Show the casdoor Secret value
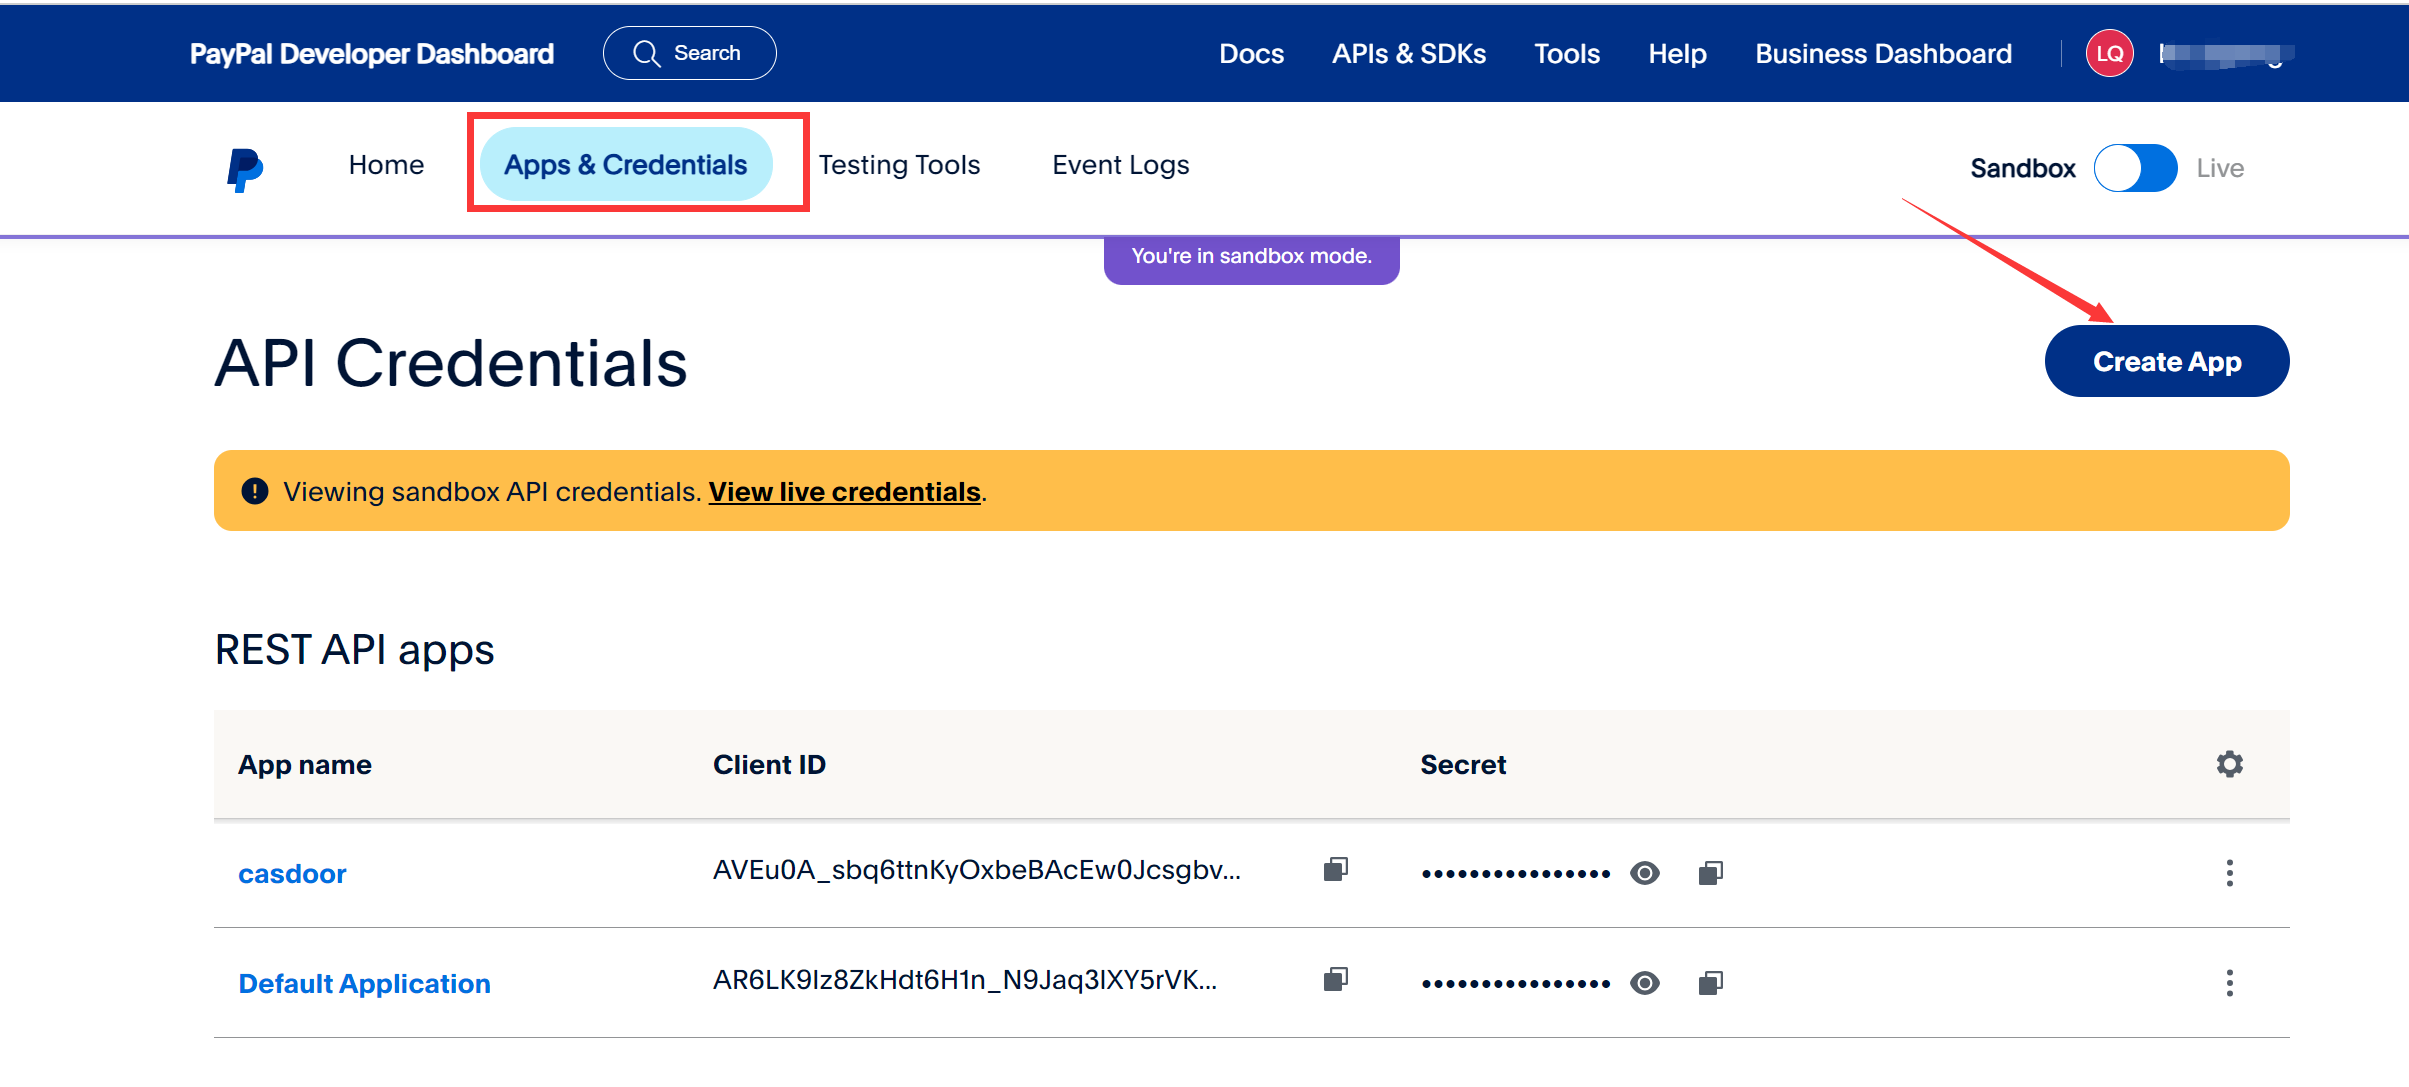This screenshot has height=1087, width=2409. [x=1649, y=872]
